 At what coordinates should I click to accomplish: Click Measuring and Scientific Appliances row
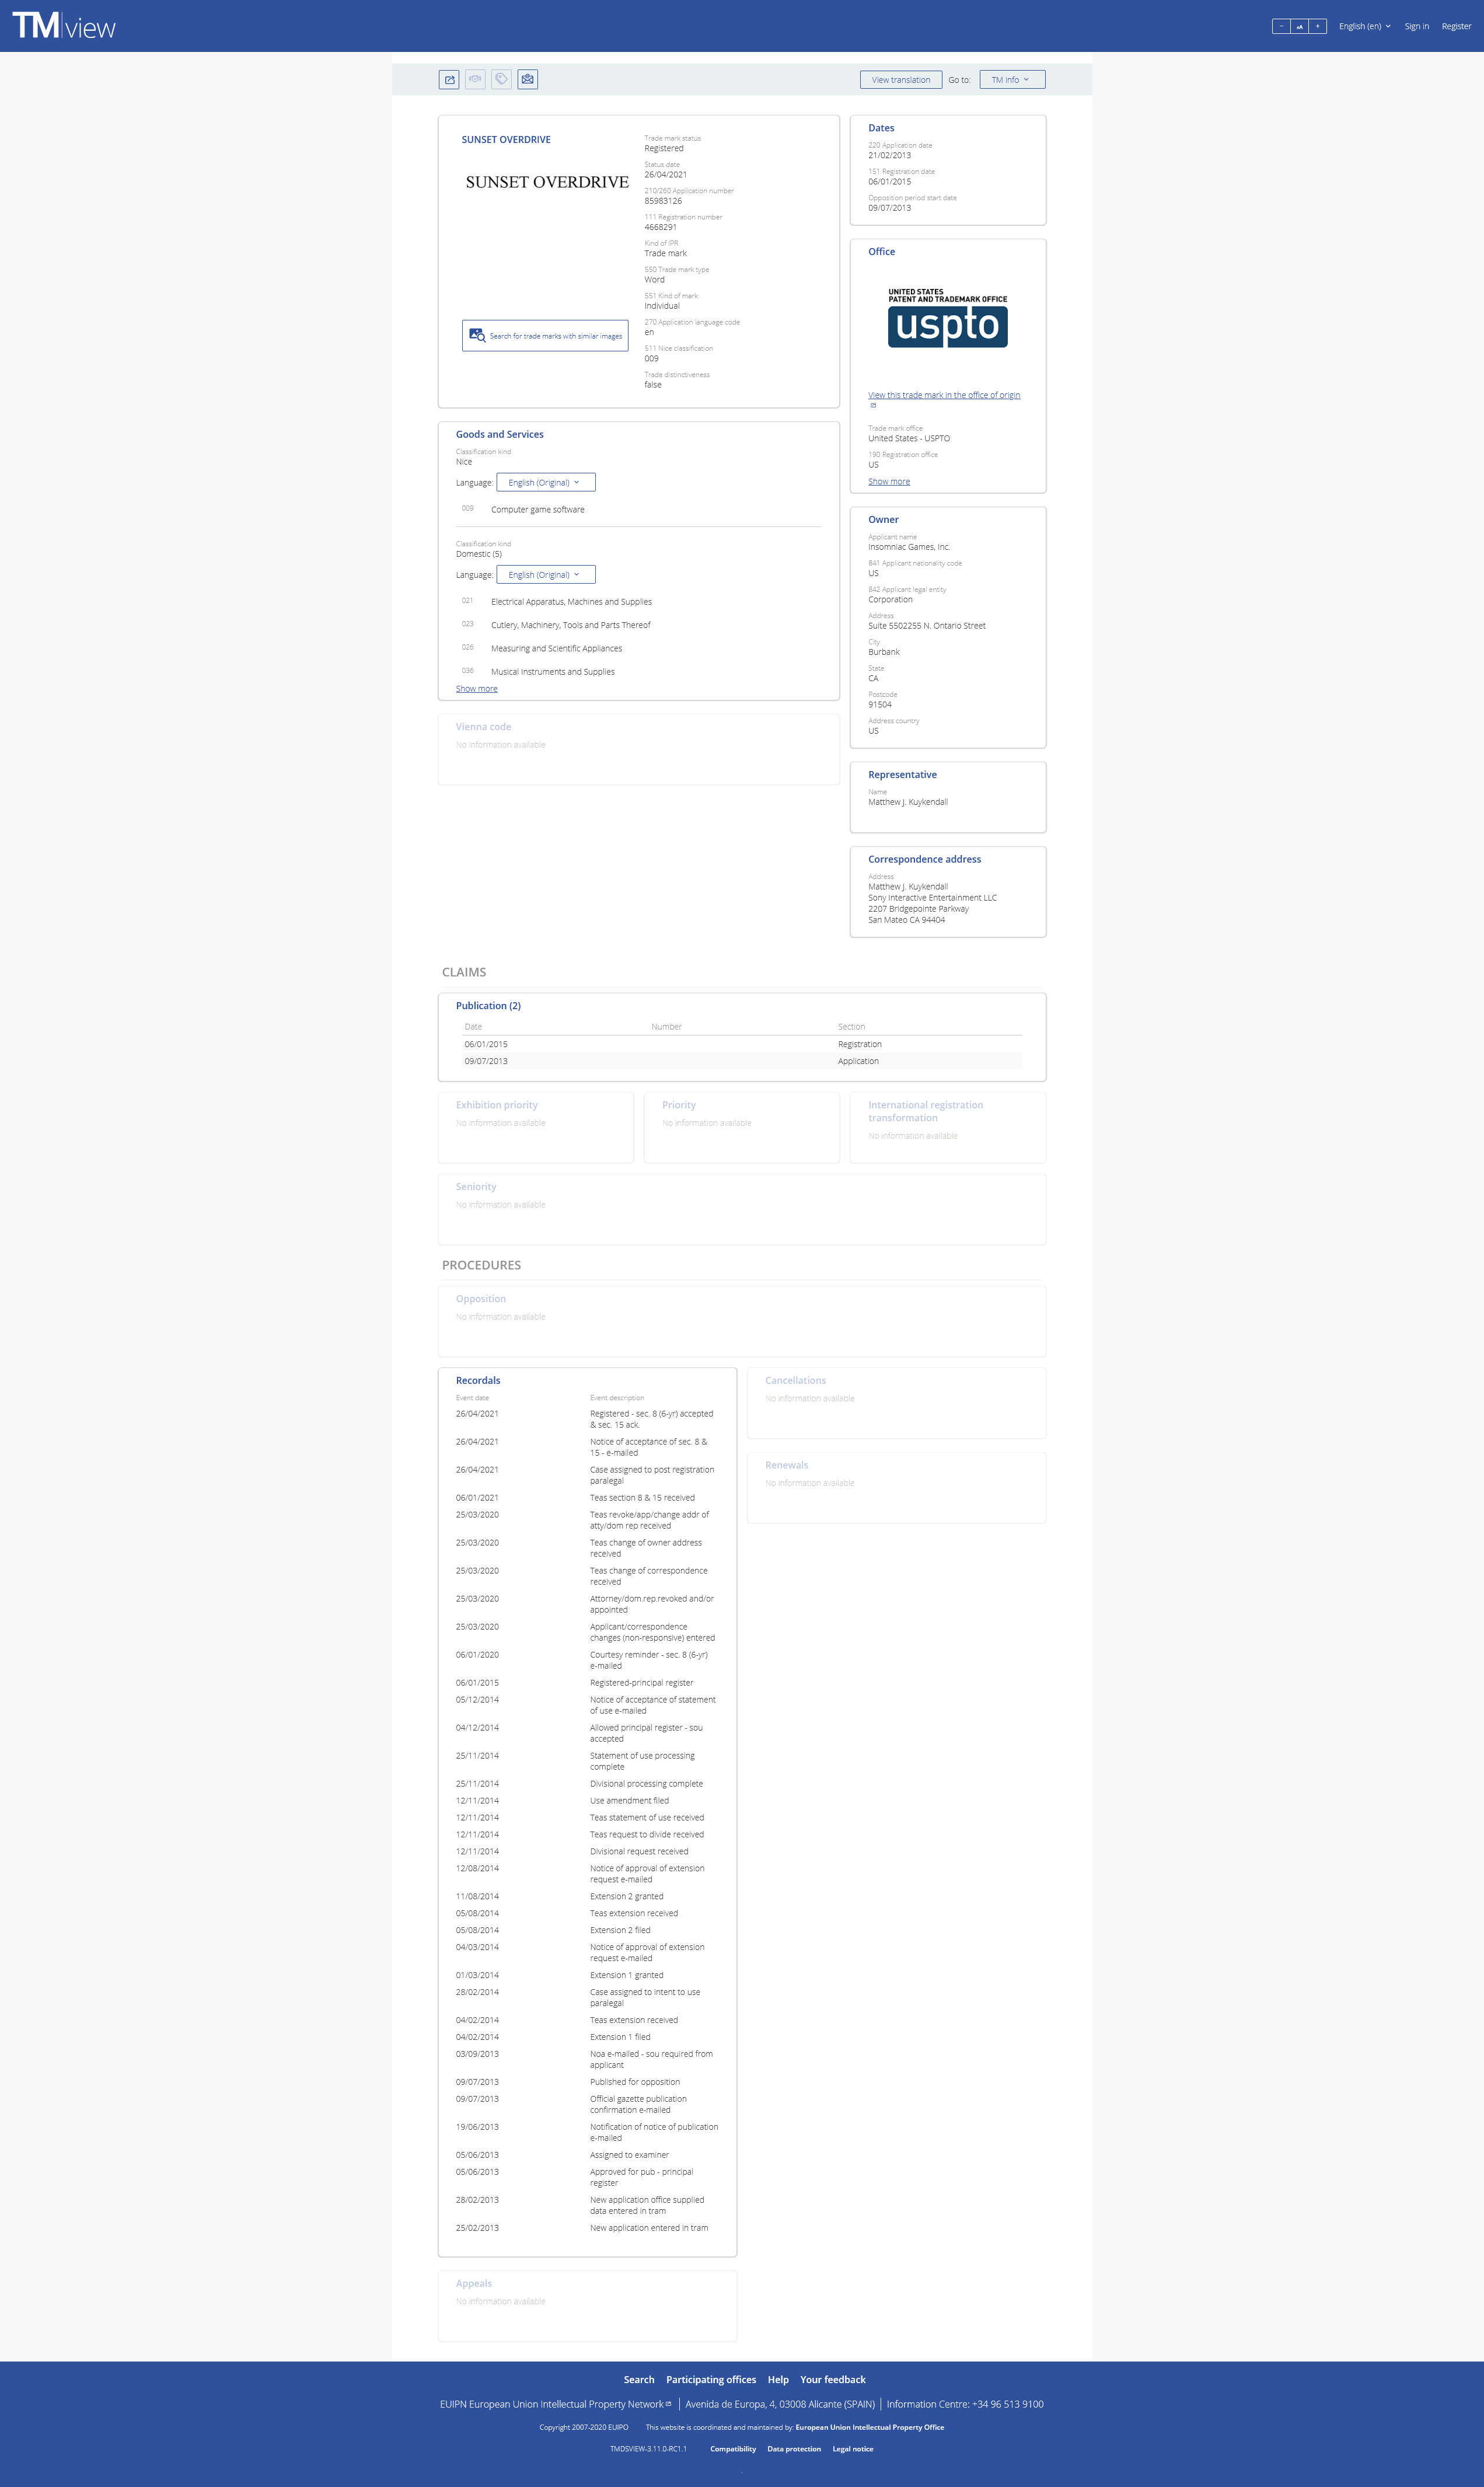pos(556,648)
